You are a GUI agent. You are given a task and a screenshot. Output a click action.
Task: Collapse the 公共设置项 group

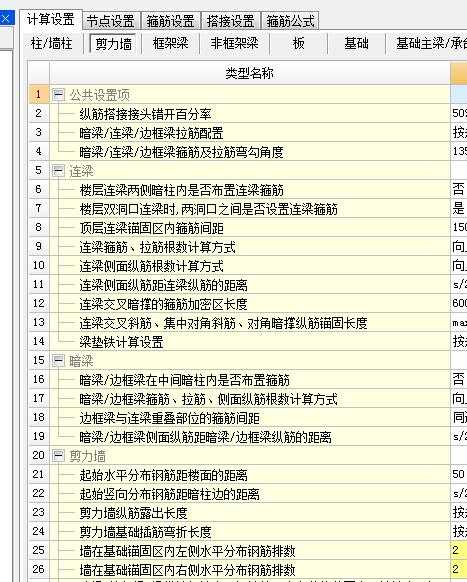pyautogui.click(x=58, y=95)
